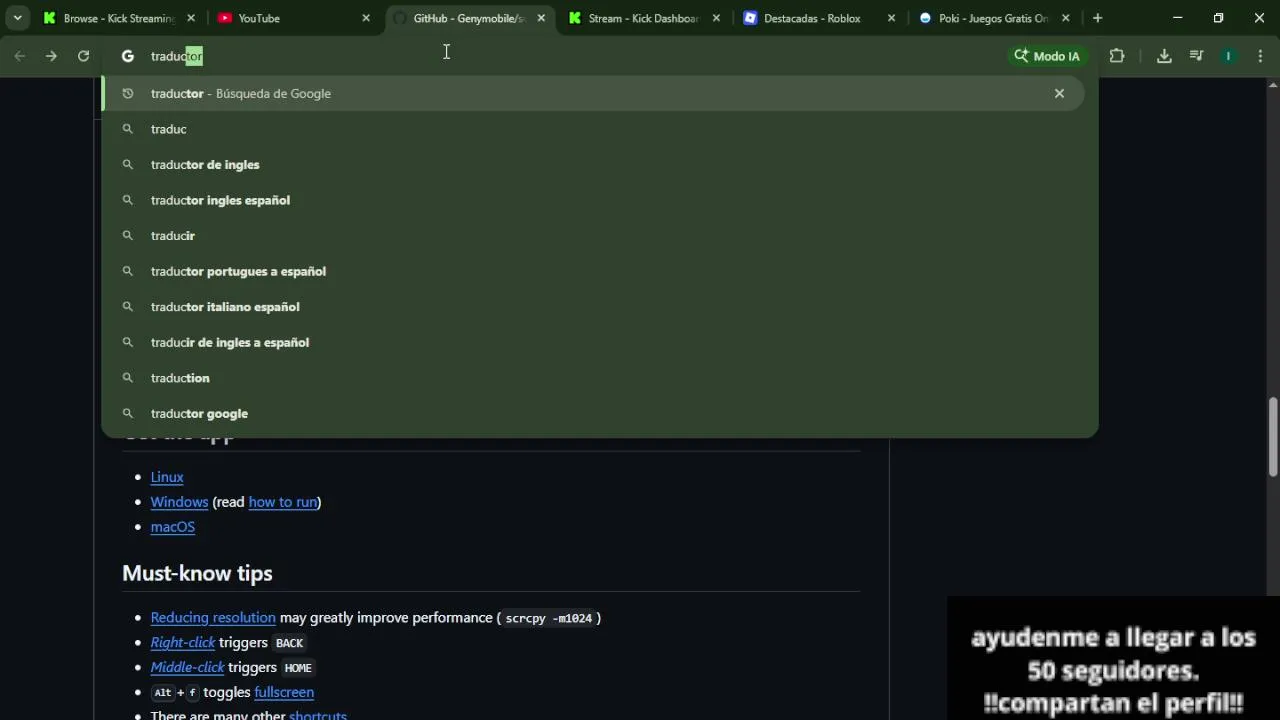The height and width of the screenshot is (720, 1280).
Task: Select 'traducir de ingles a español' suggestion
Action: (x=594, y=342)
